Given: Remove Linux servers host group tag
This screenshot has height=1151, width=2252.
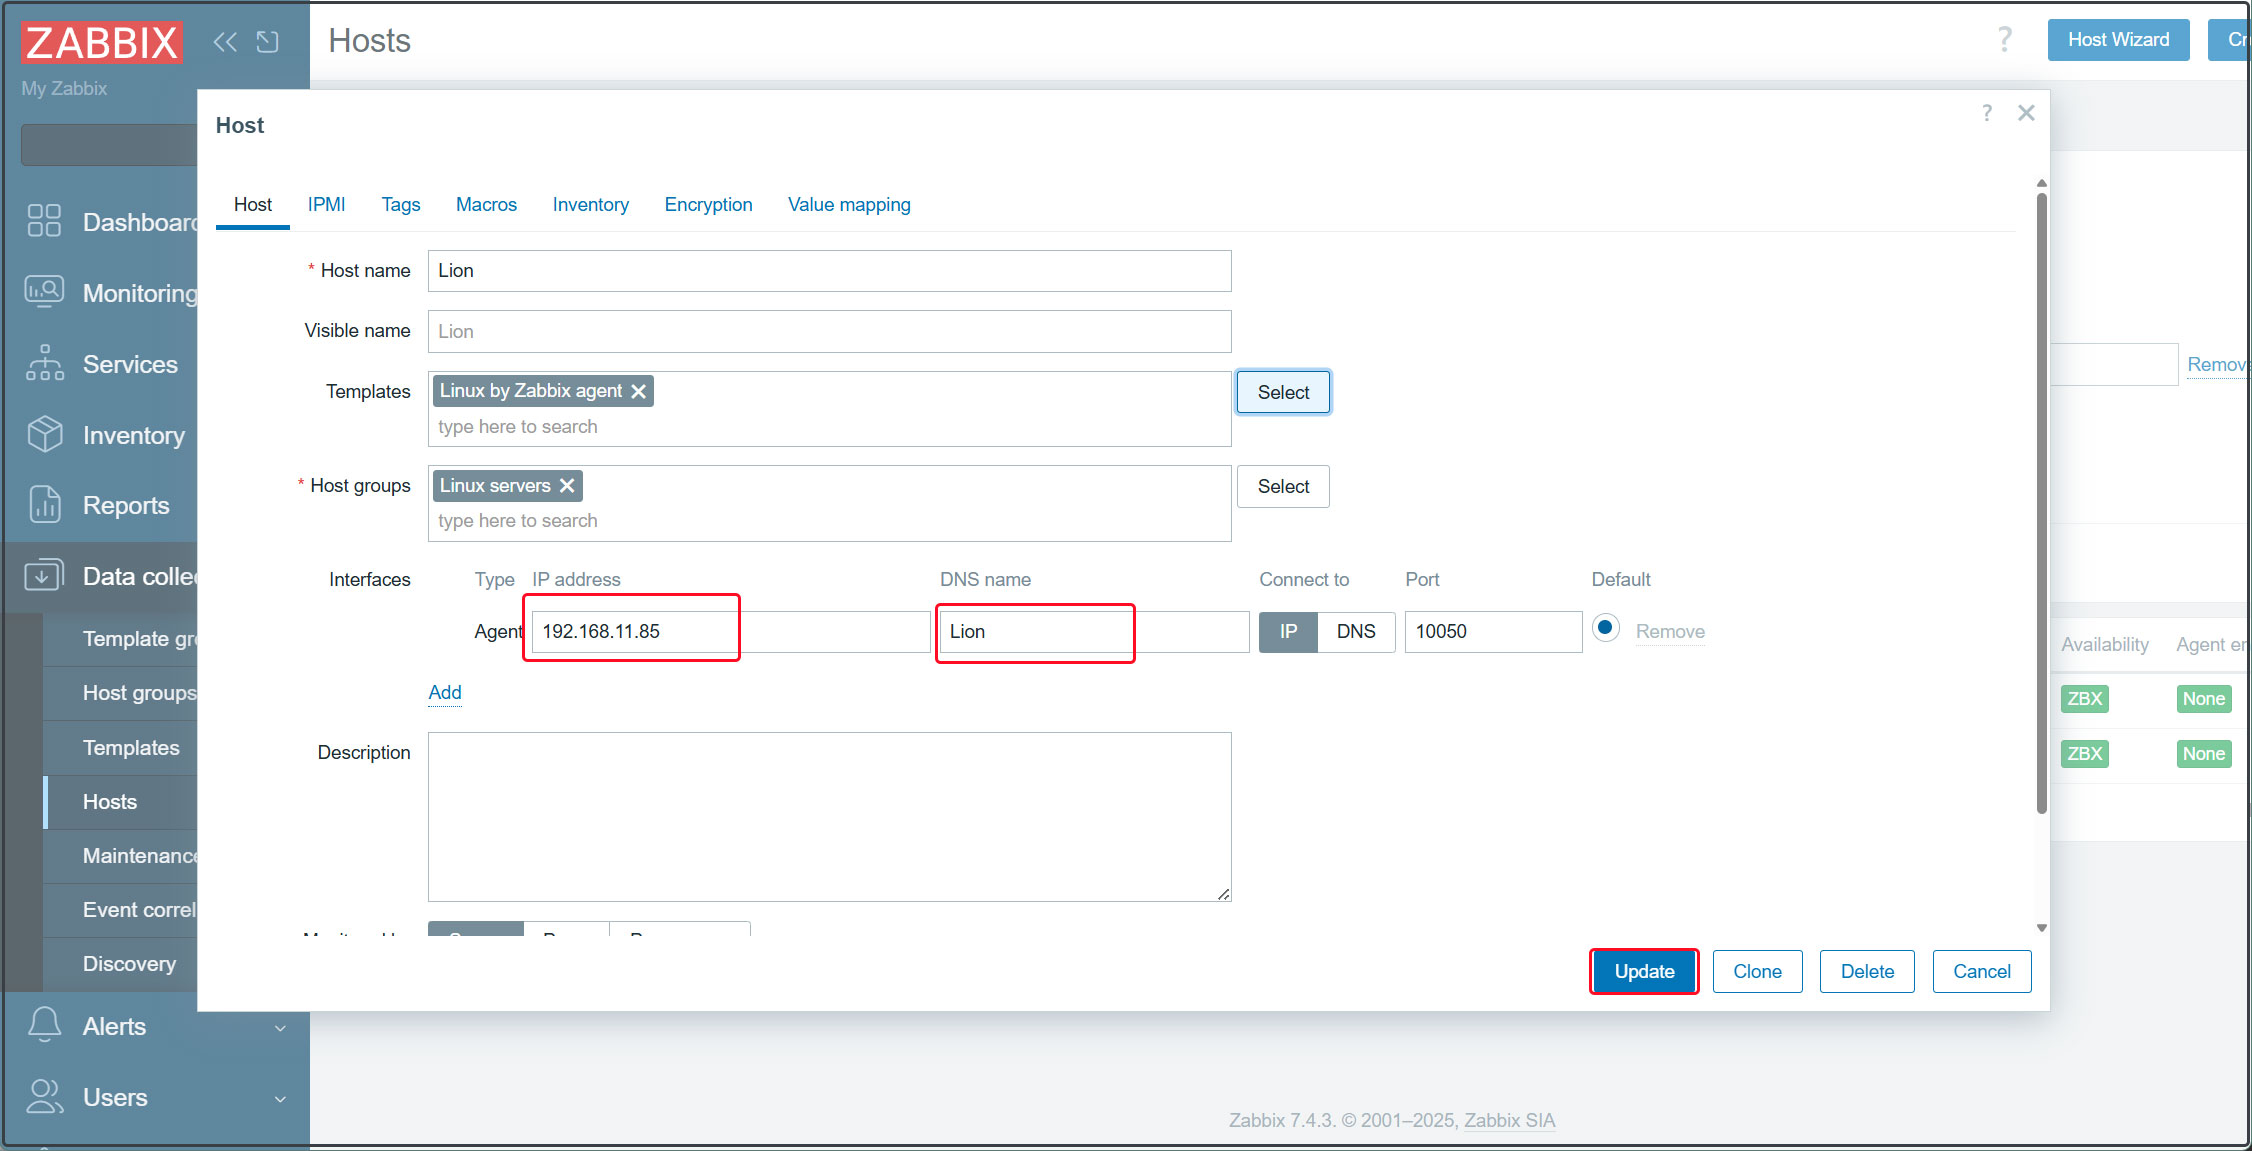Looking at the screenshot, I should [x=567, y=485].
